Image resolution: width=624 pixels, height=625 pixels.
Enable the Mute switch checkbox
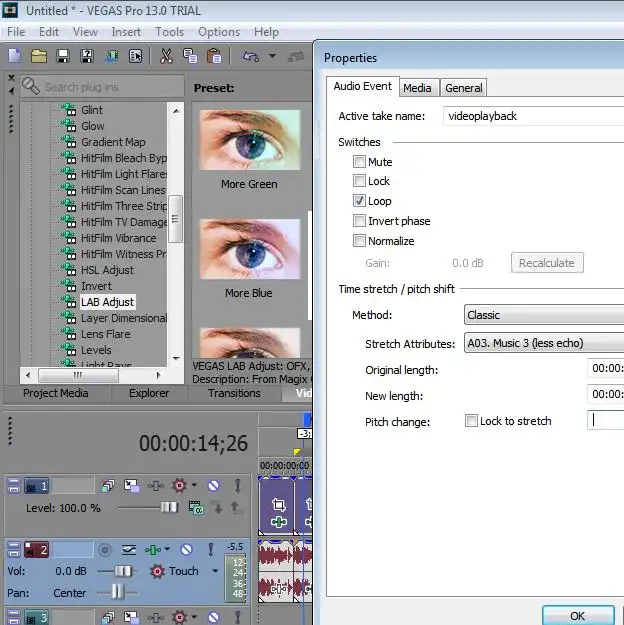[359, 161]
